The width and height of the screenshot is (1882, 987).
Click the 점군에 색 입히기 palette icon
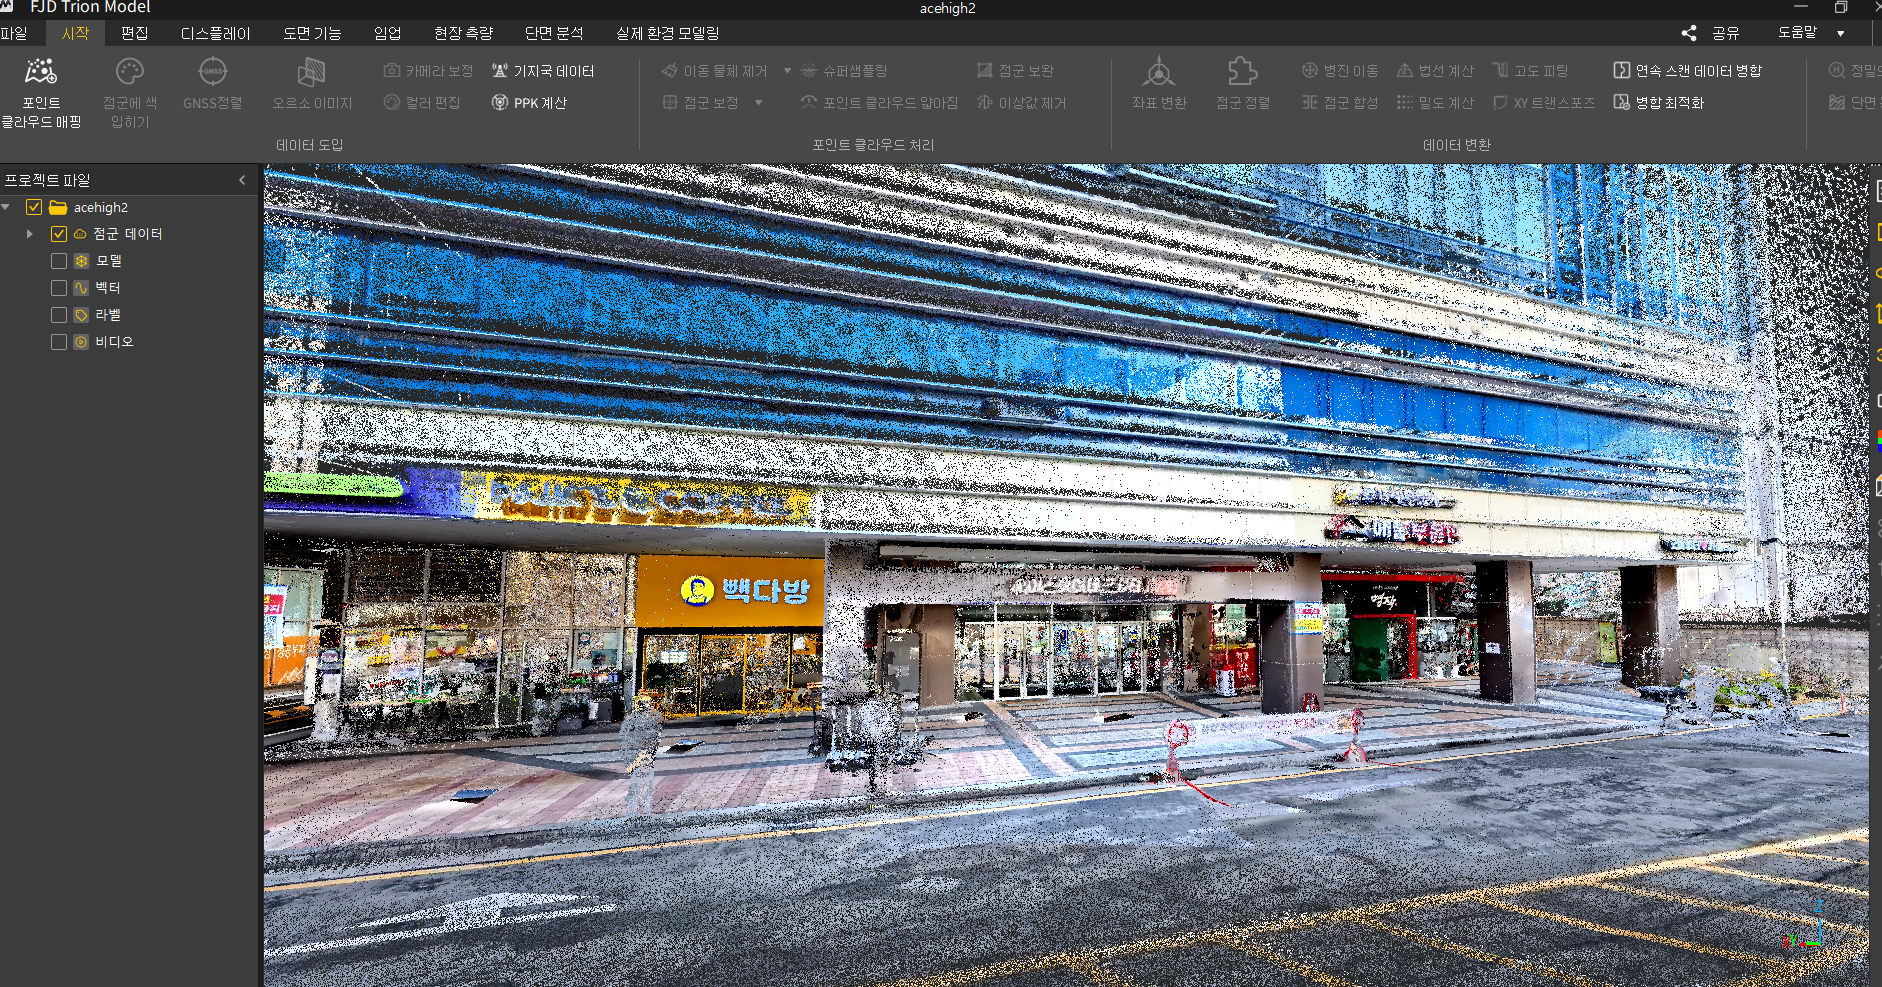tap(130, 72)
